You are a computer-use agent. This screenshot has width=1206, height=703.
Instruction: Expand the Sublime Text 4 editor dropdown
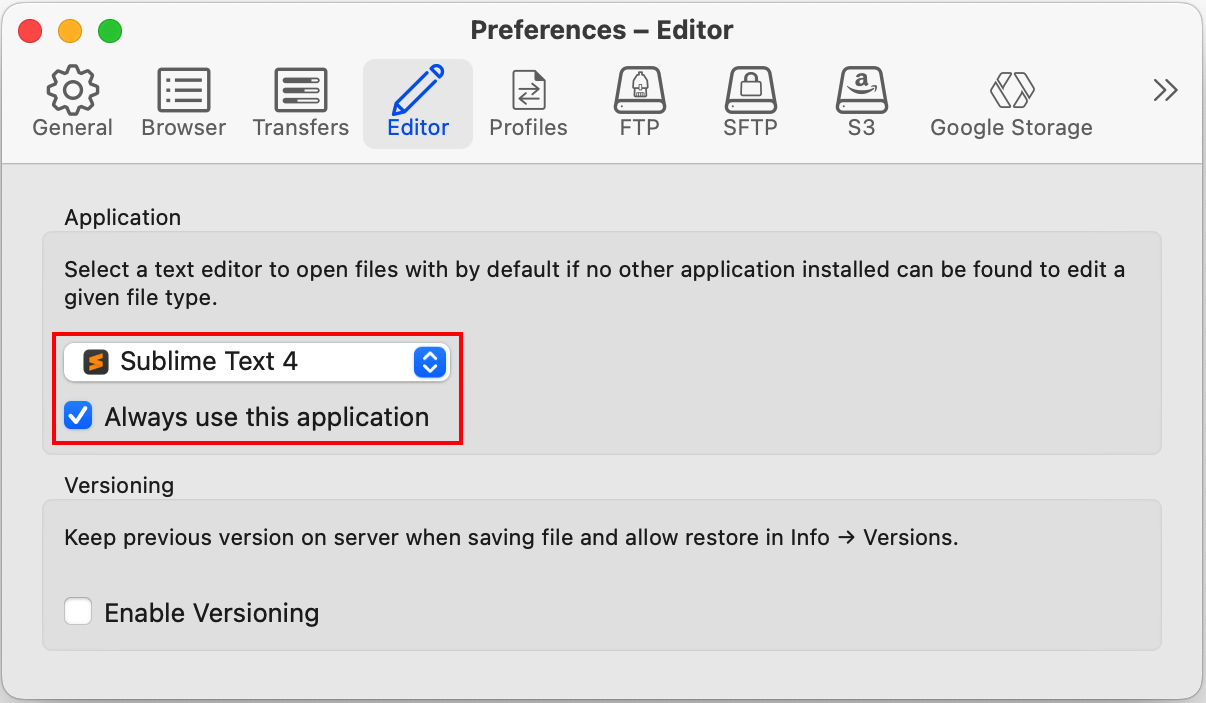257,362
